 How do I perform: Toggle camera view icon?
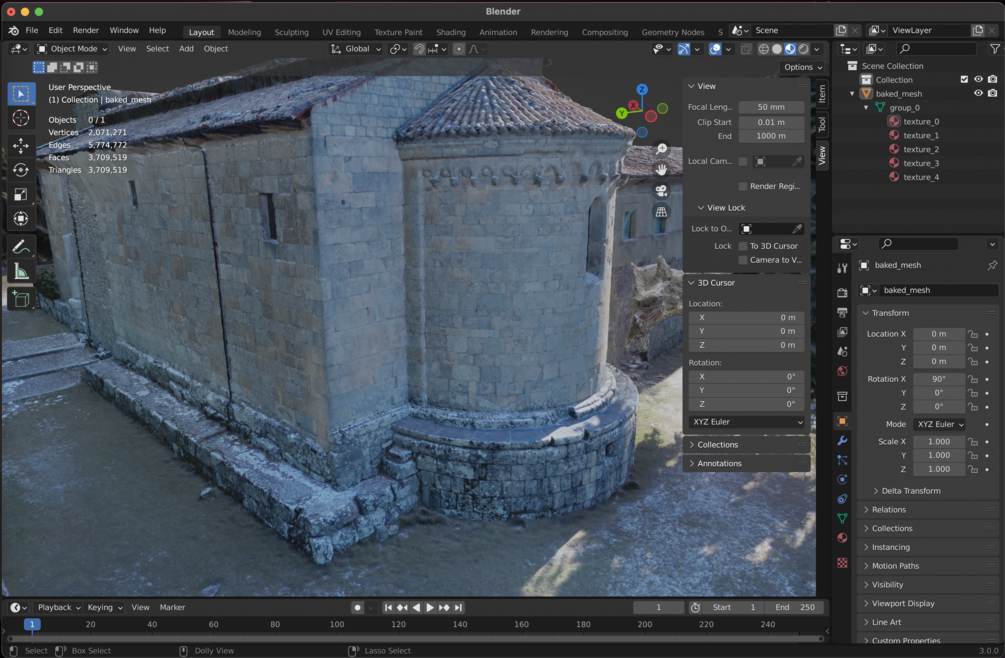(661, 191)
